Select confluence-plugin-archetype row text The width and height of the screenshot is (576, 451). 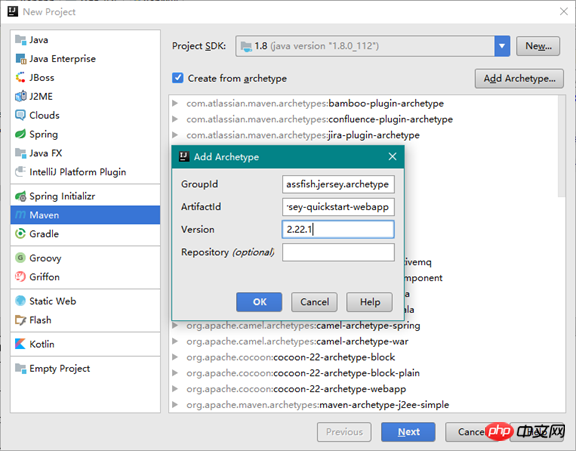[319, 119]
